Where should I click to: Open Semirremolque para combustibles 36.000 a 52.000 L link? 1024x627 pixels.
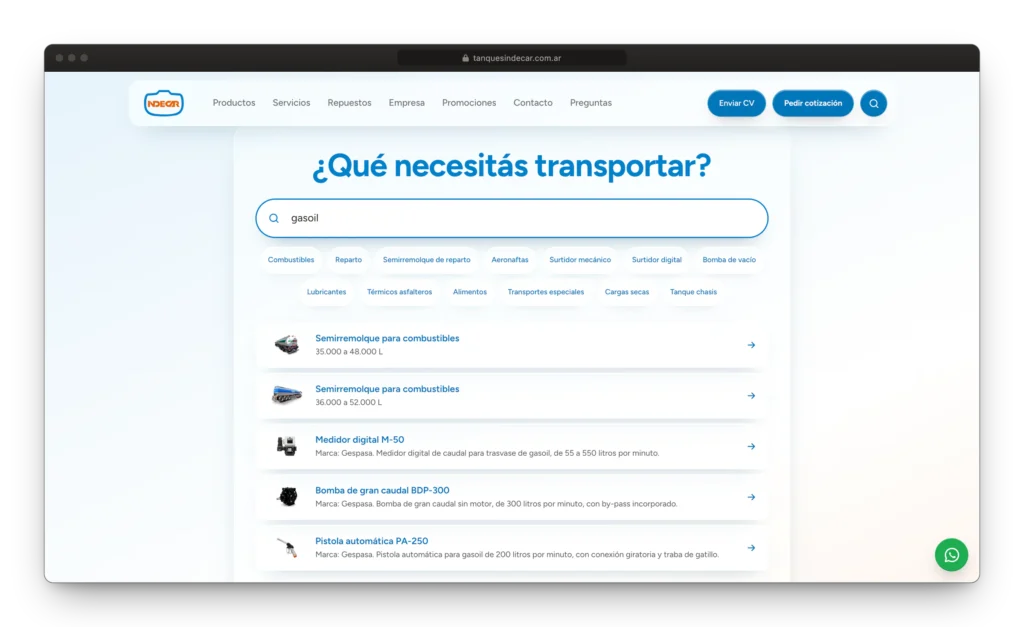click(387, 389)
